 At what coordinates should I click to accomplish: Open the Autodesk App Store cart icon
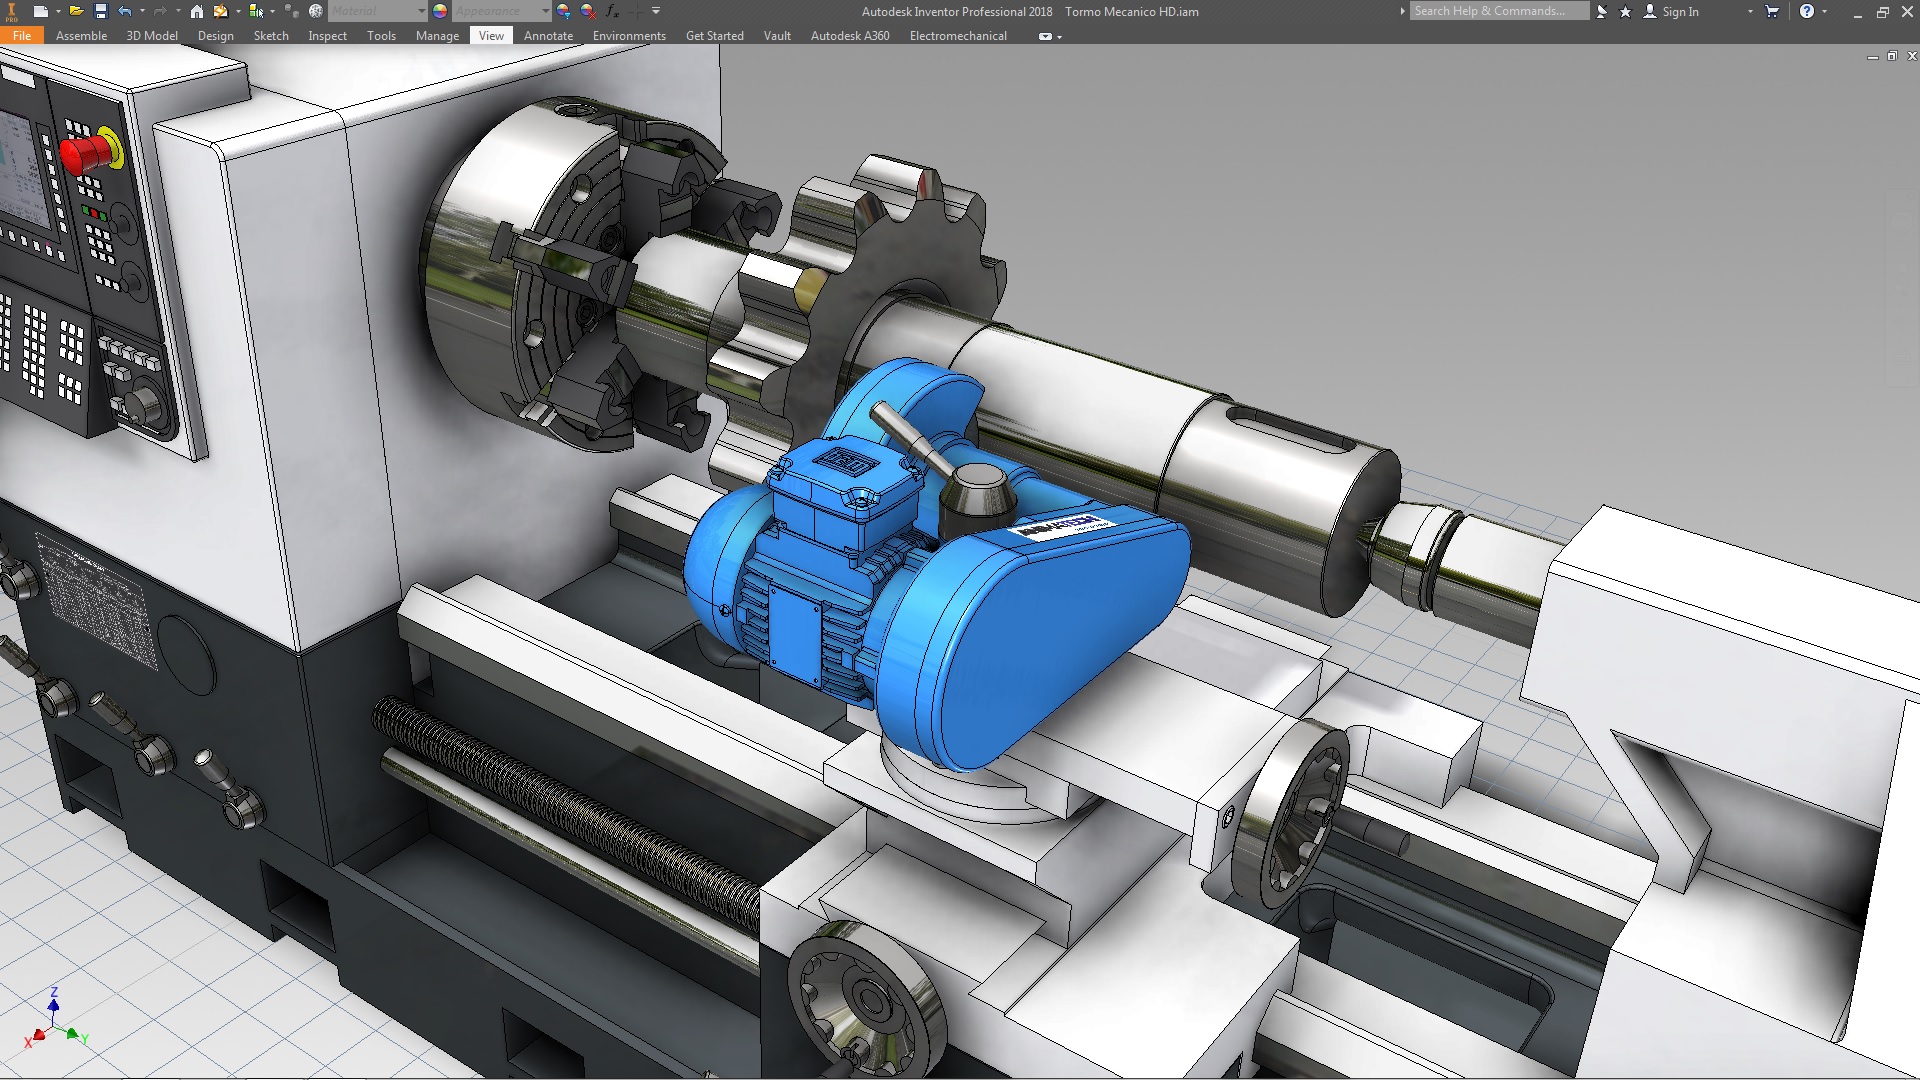click(1772, 11)
